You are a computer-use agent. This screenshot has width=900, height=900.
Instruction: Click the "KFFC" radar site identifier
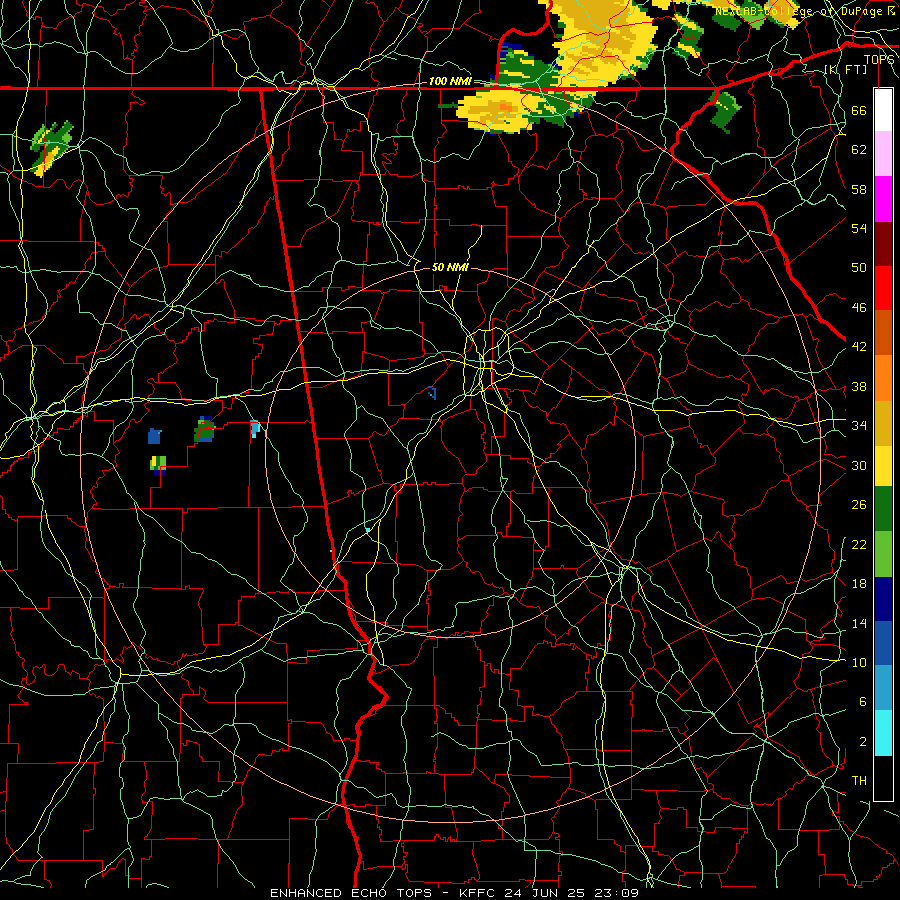479,893
